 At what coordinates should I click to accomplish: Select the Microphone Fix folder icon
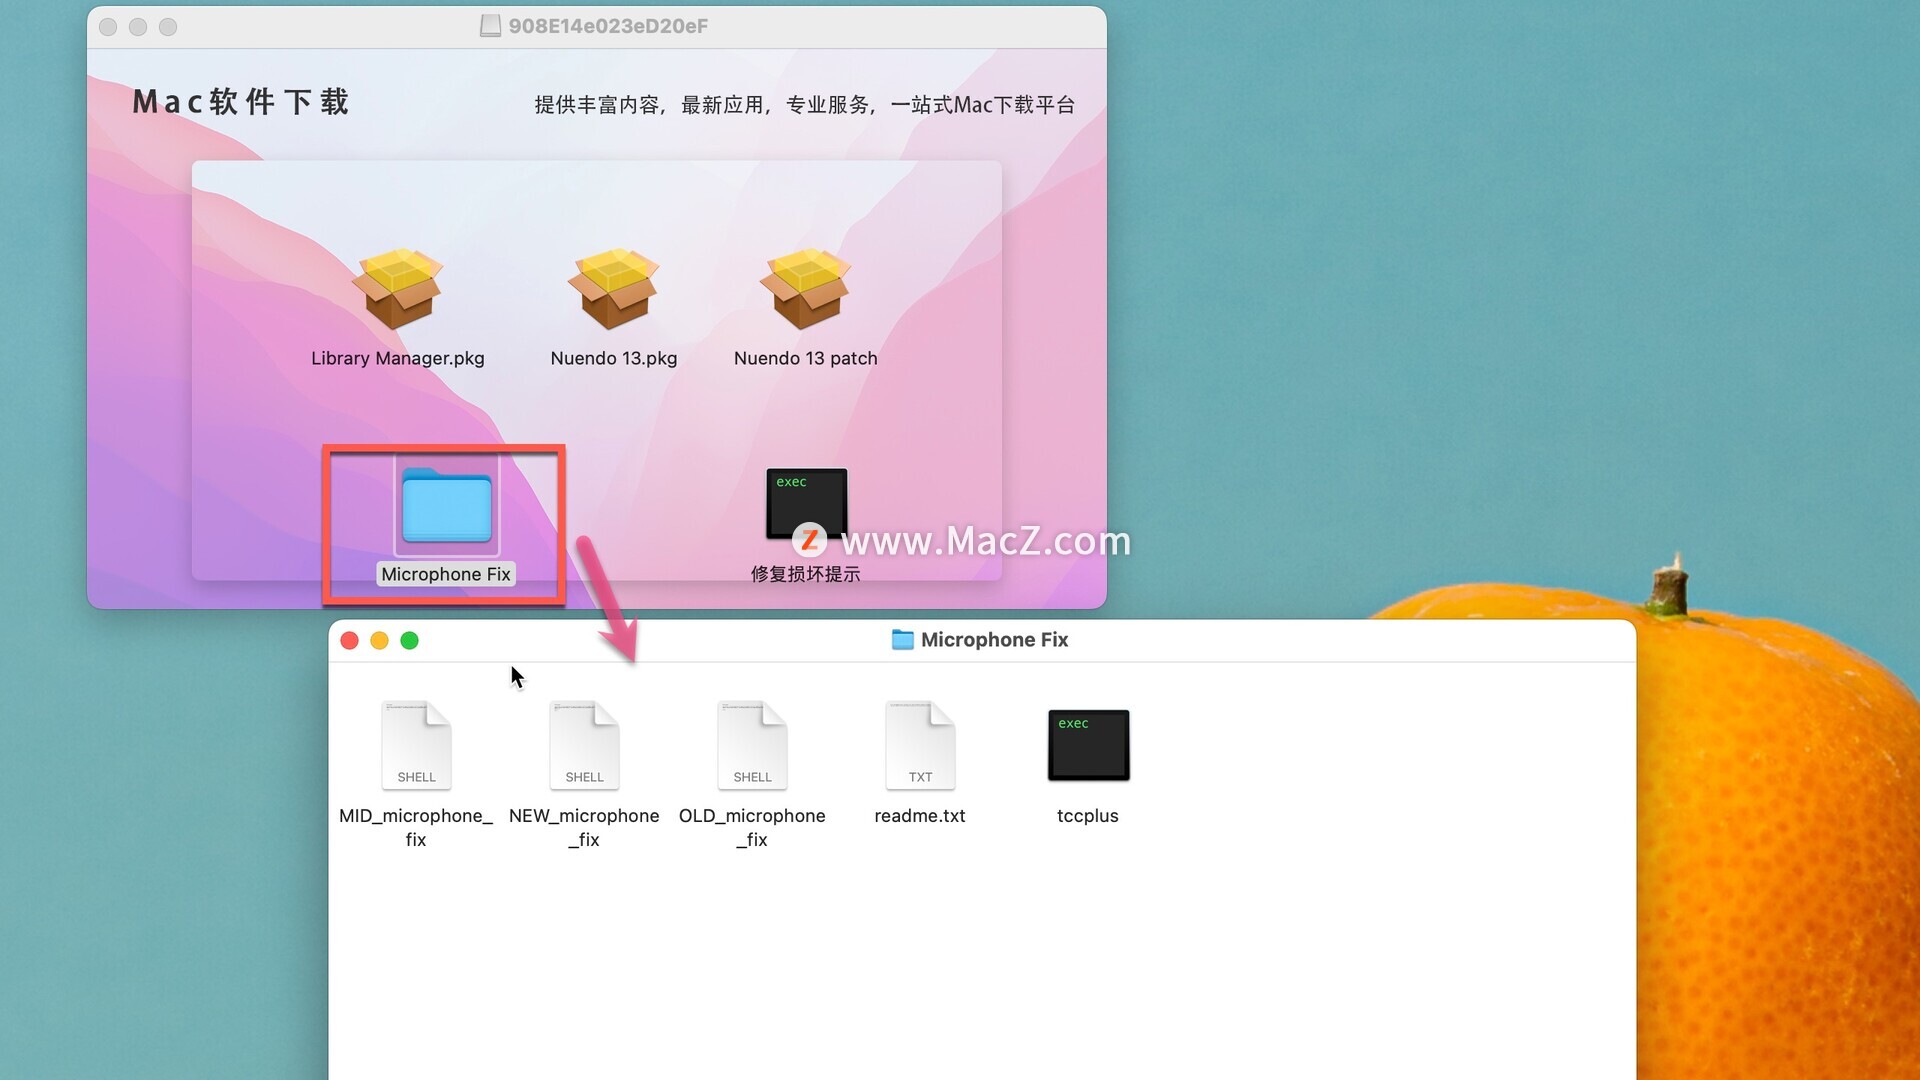click(x=446, y=505)
